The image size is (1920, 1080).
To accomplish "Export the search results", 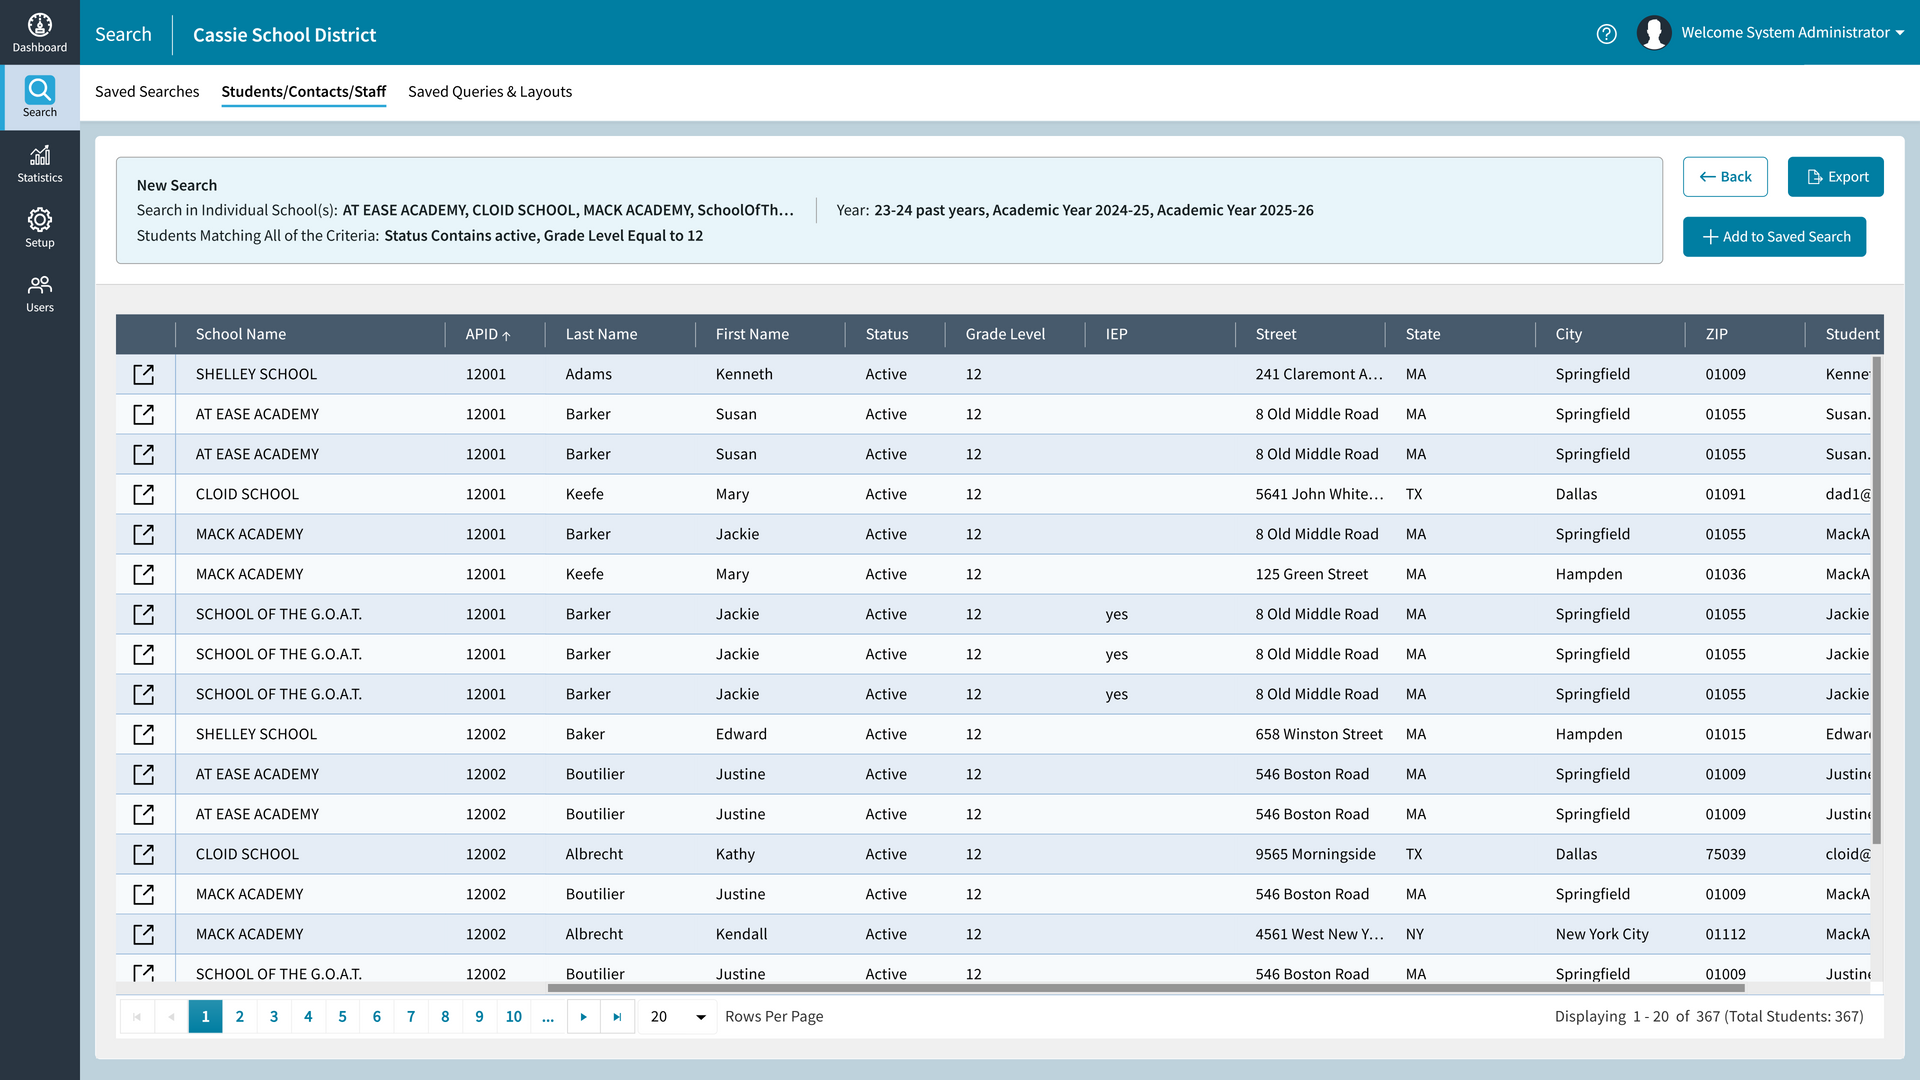I will tap(1836, 176).
